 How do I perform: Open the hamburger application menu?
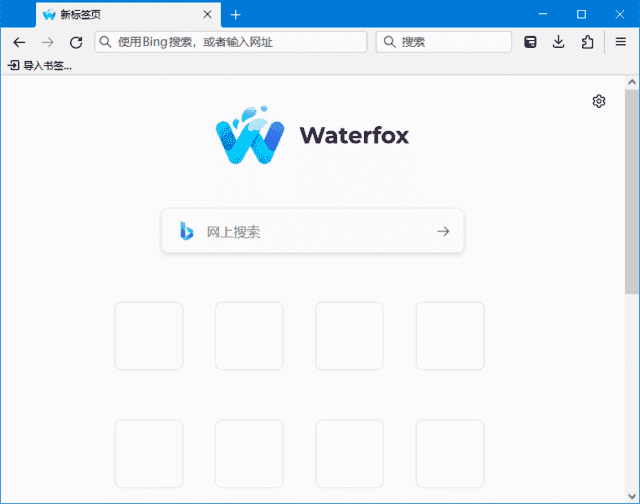click(x=620, y=42)
